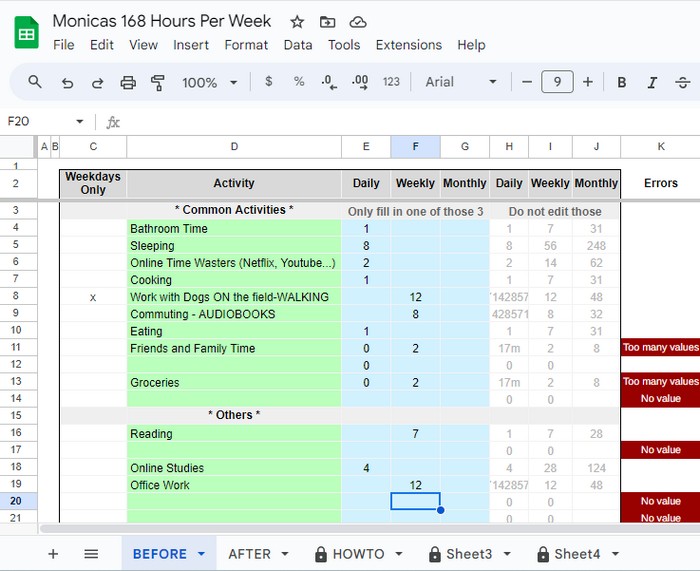Open Sheet4 tab menu arrow
Viewport: 700px width, 571px height.
[615, 554]
